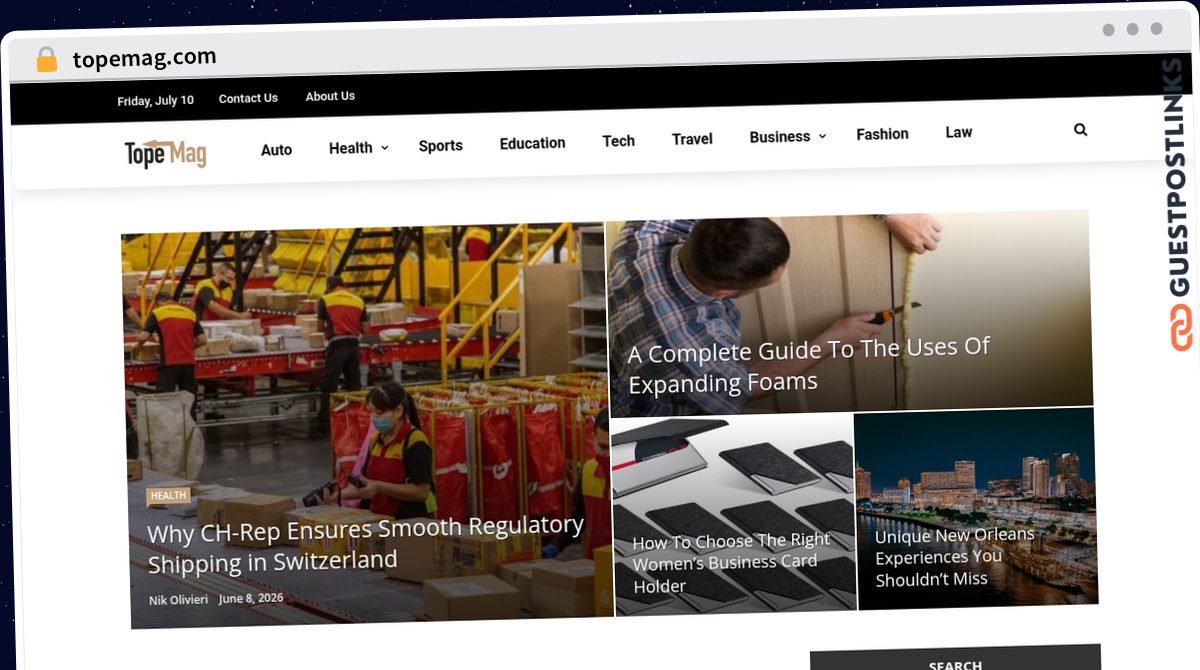Click the card holders article image
Image resolution: width=1200 pixels, height=670 pixels.
(x=733, y=514)
